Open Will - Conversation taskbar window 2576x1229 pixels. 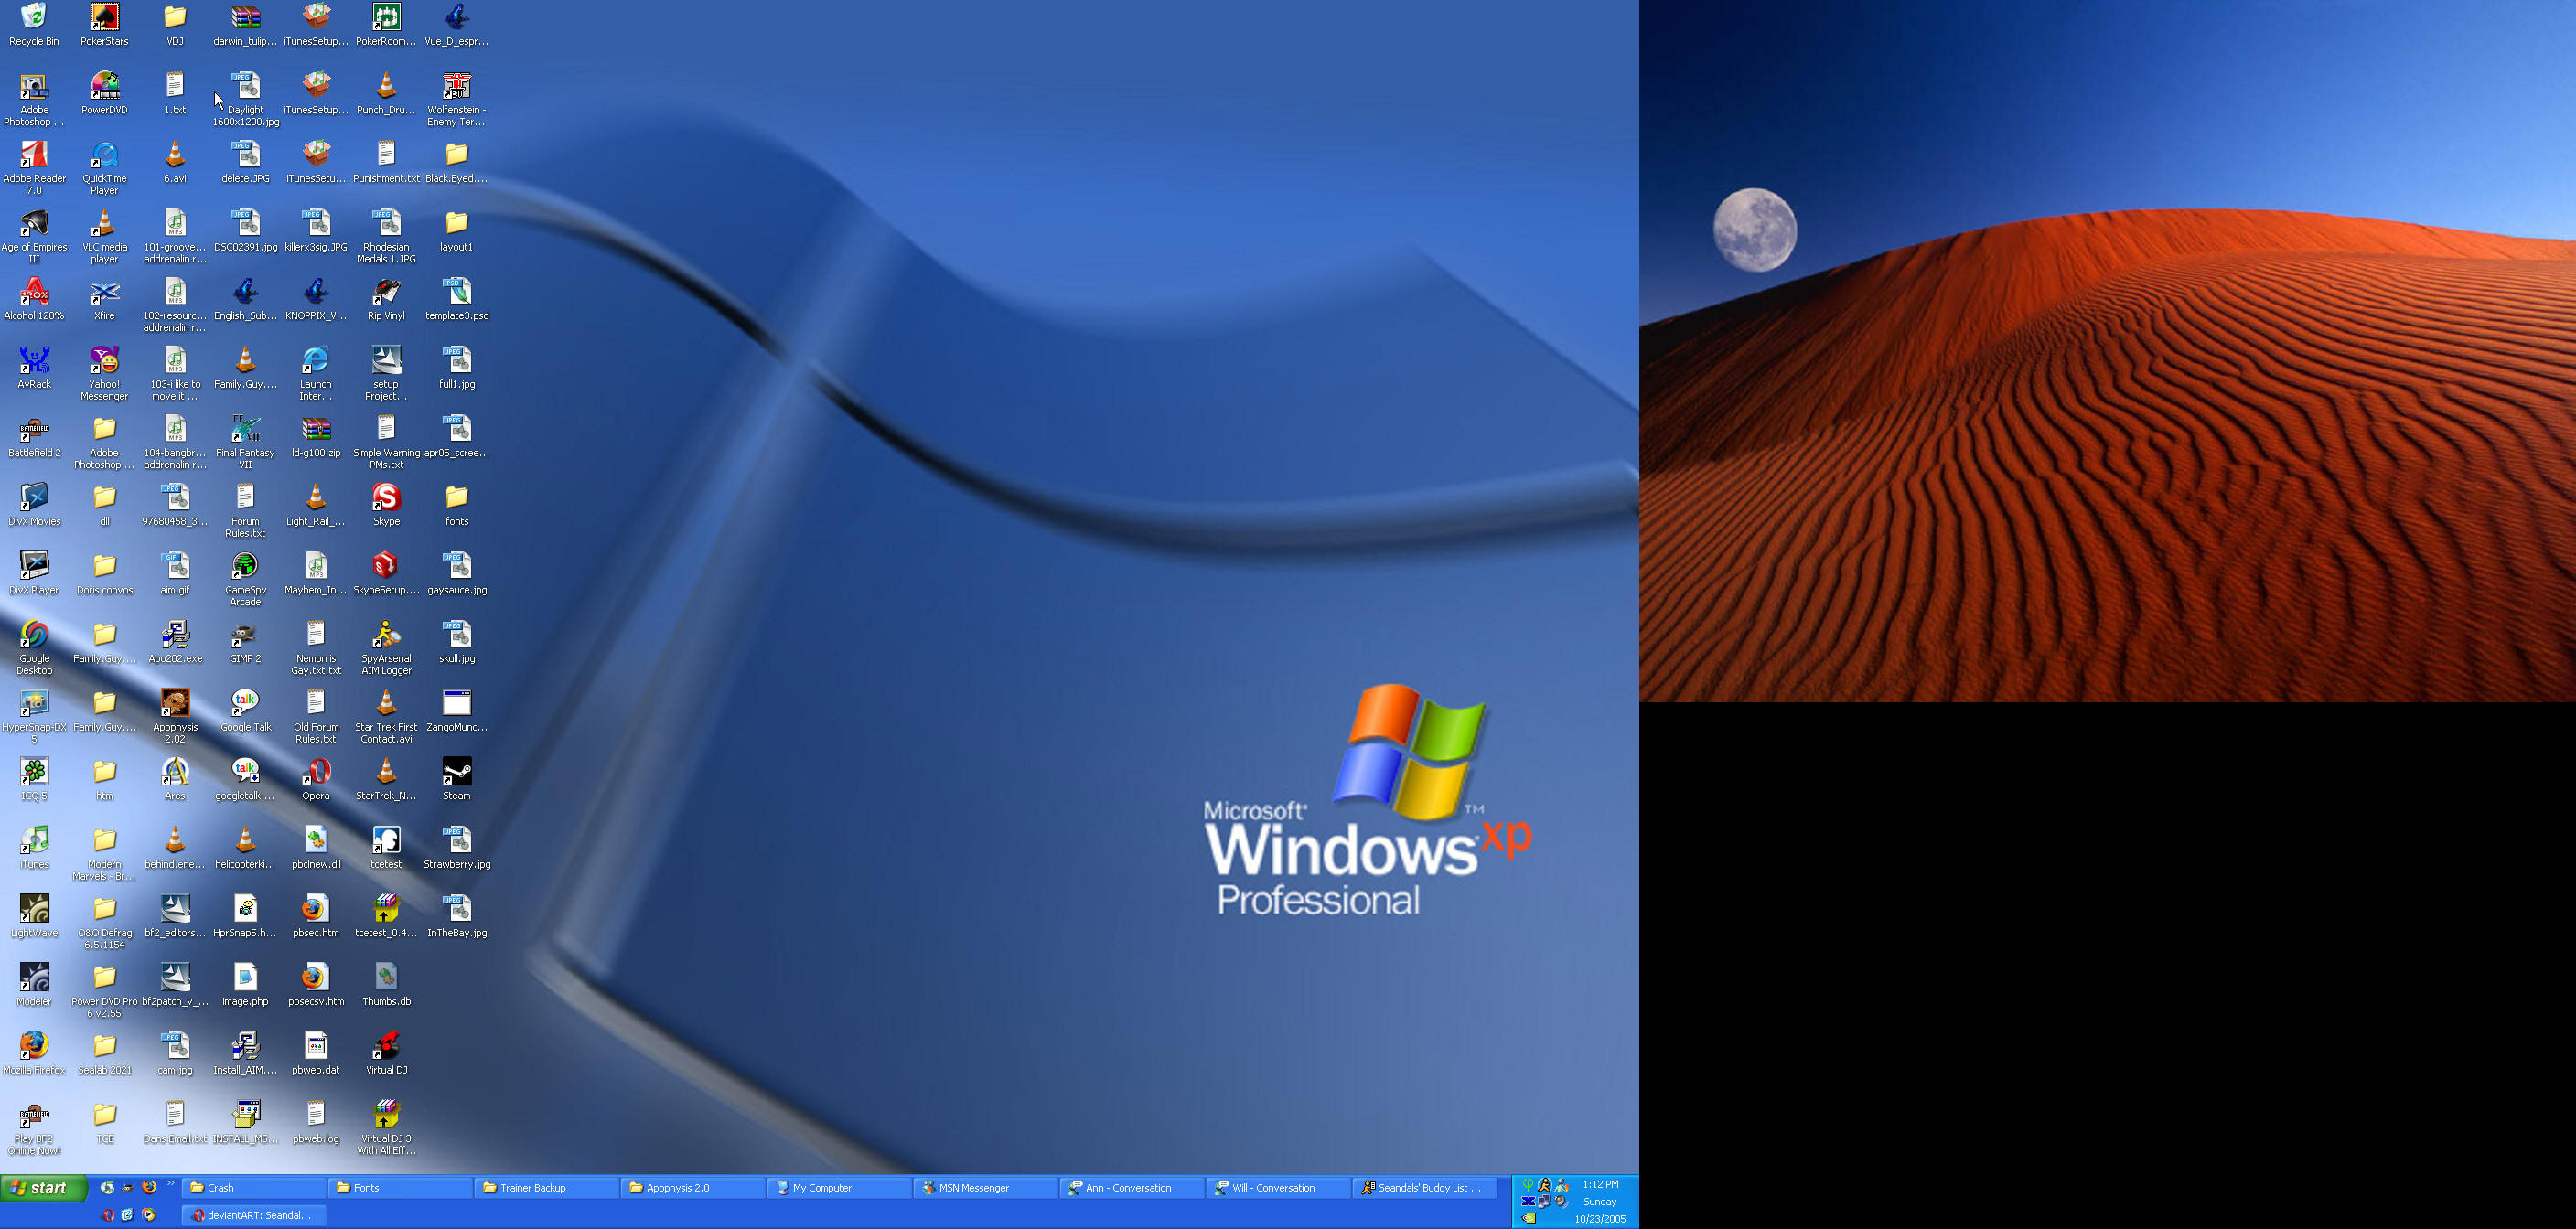pos(1277,1188)
